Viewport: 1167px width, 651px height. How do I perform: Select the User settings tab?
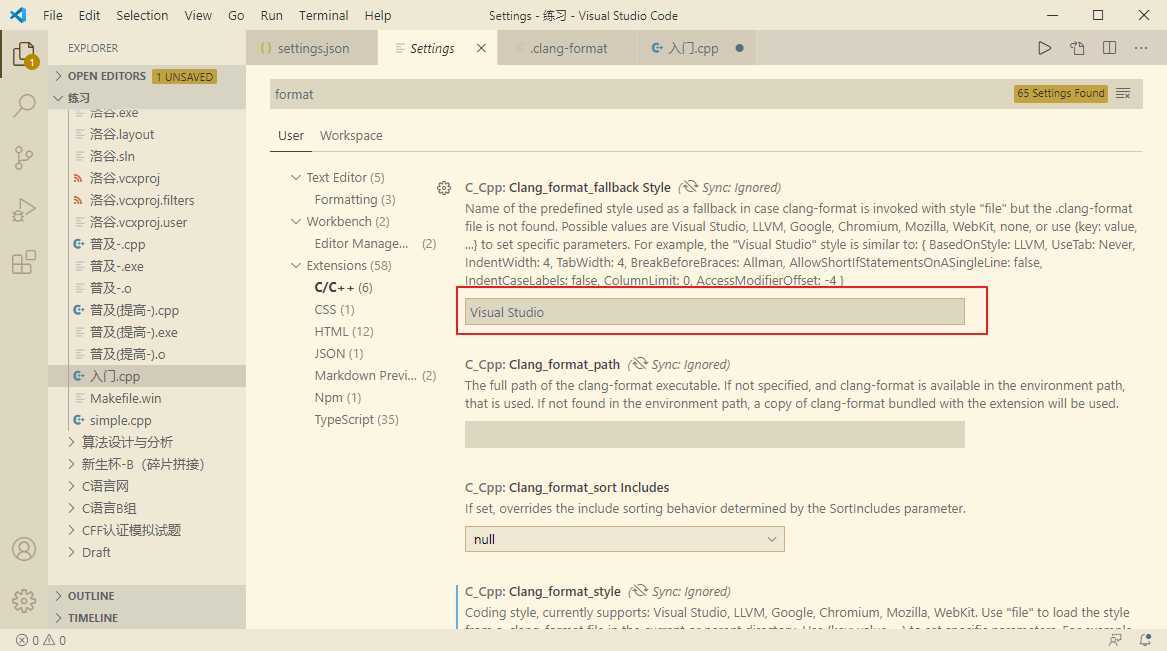point(291,135)
